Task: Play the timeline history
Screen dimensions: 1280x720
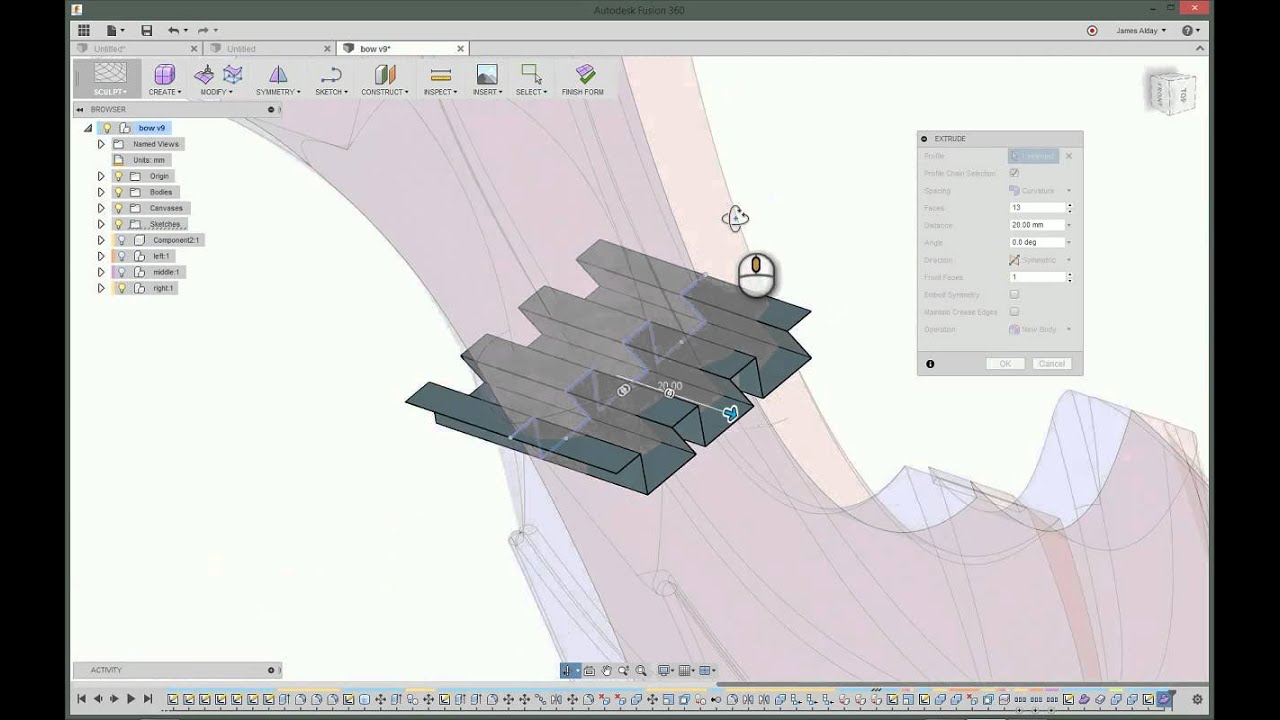Action: [130, 699]
